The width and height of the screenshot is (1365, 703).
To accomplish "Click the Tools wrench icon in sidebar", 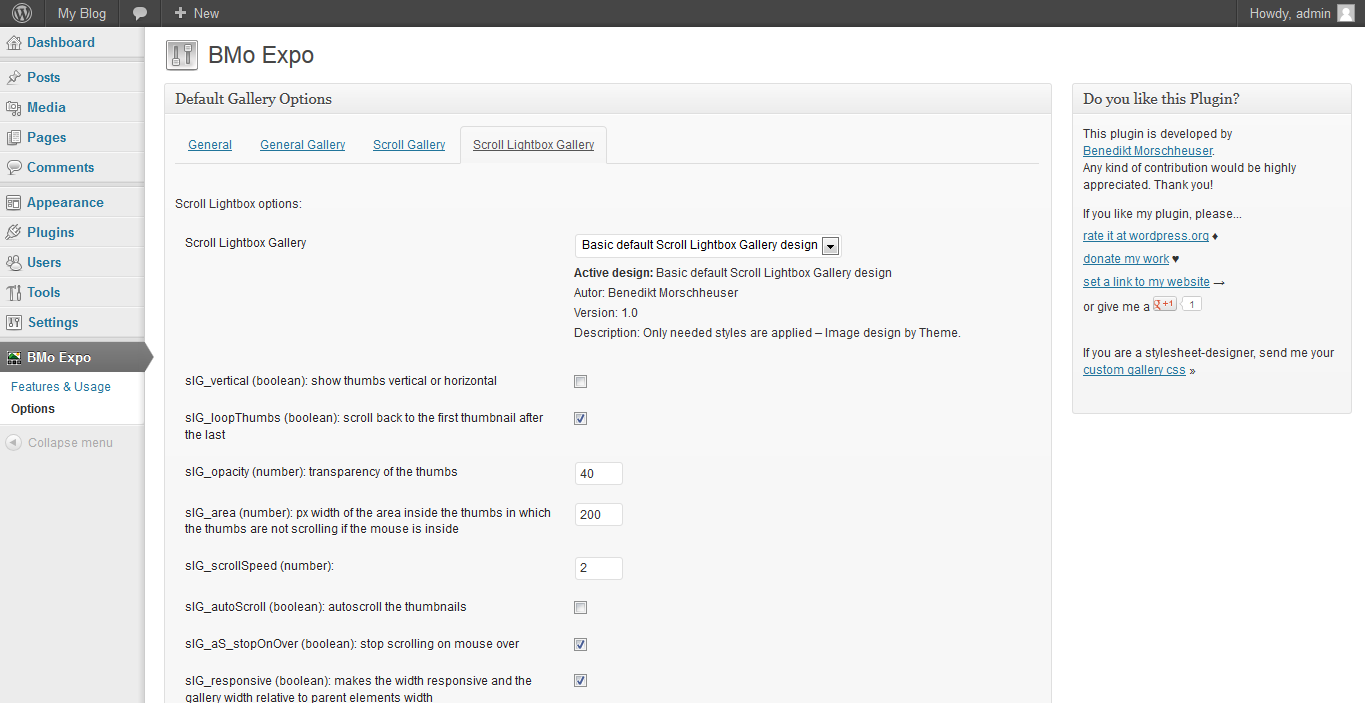I will pyautogui.click(x=14, y=292).
